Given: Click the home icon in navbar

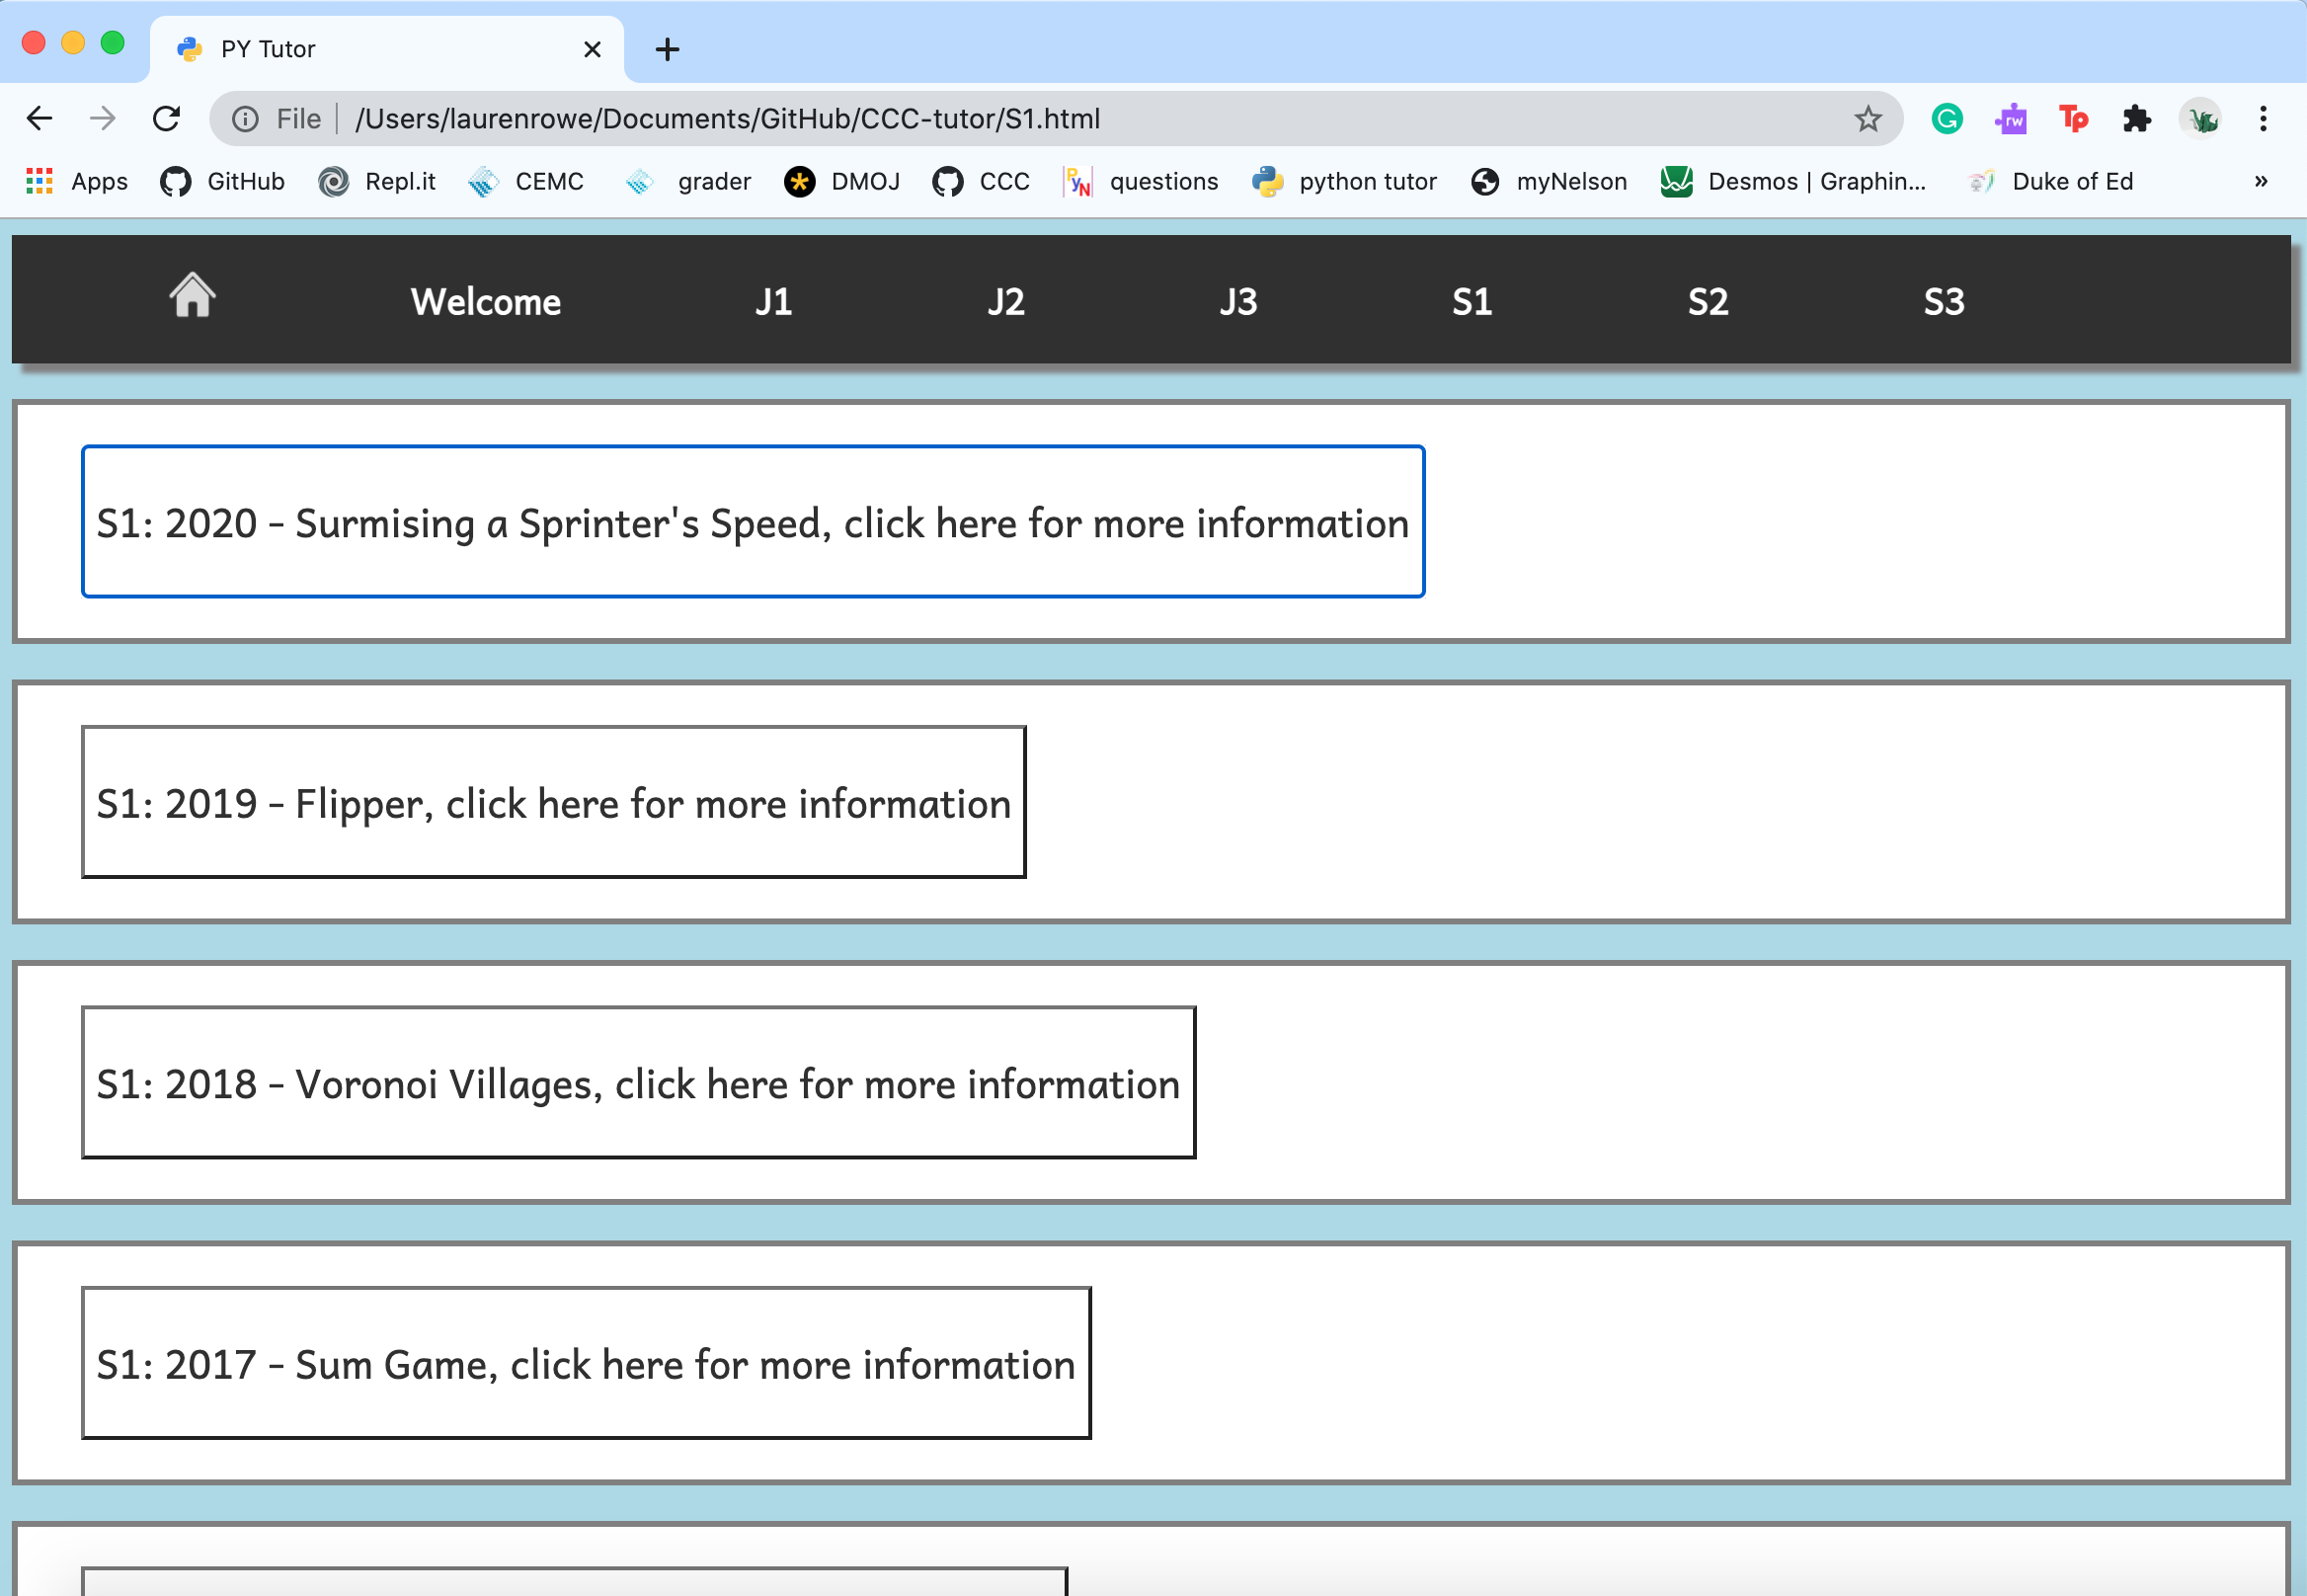Looking at the screenshot, I should (x=192, y=297).
